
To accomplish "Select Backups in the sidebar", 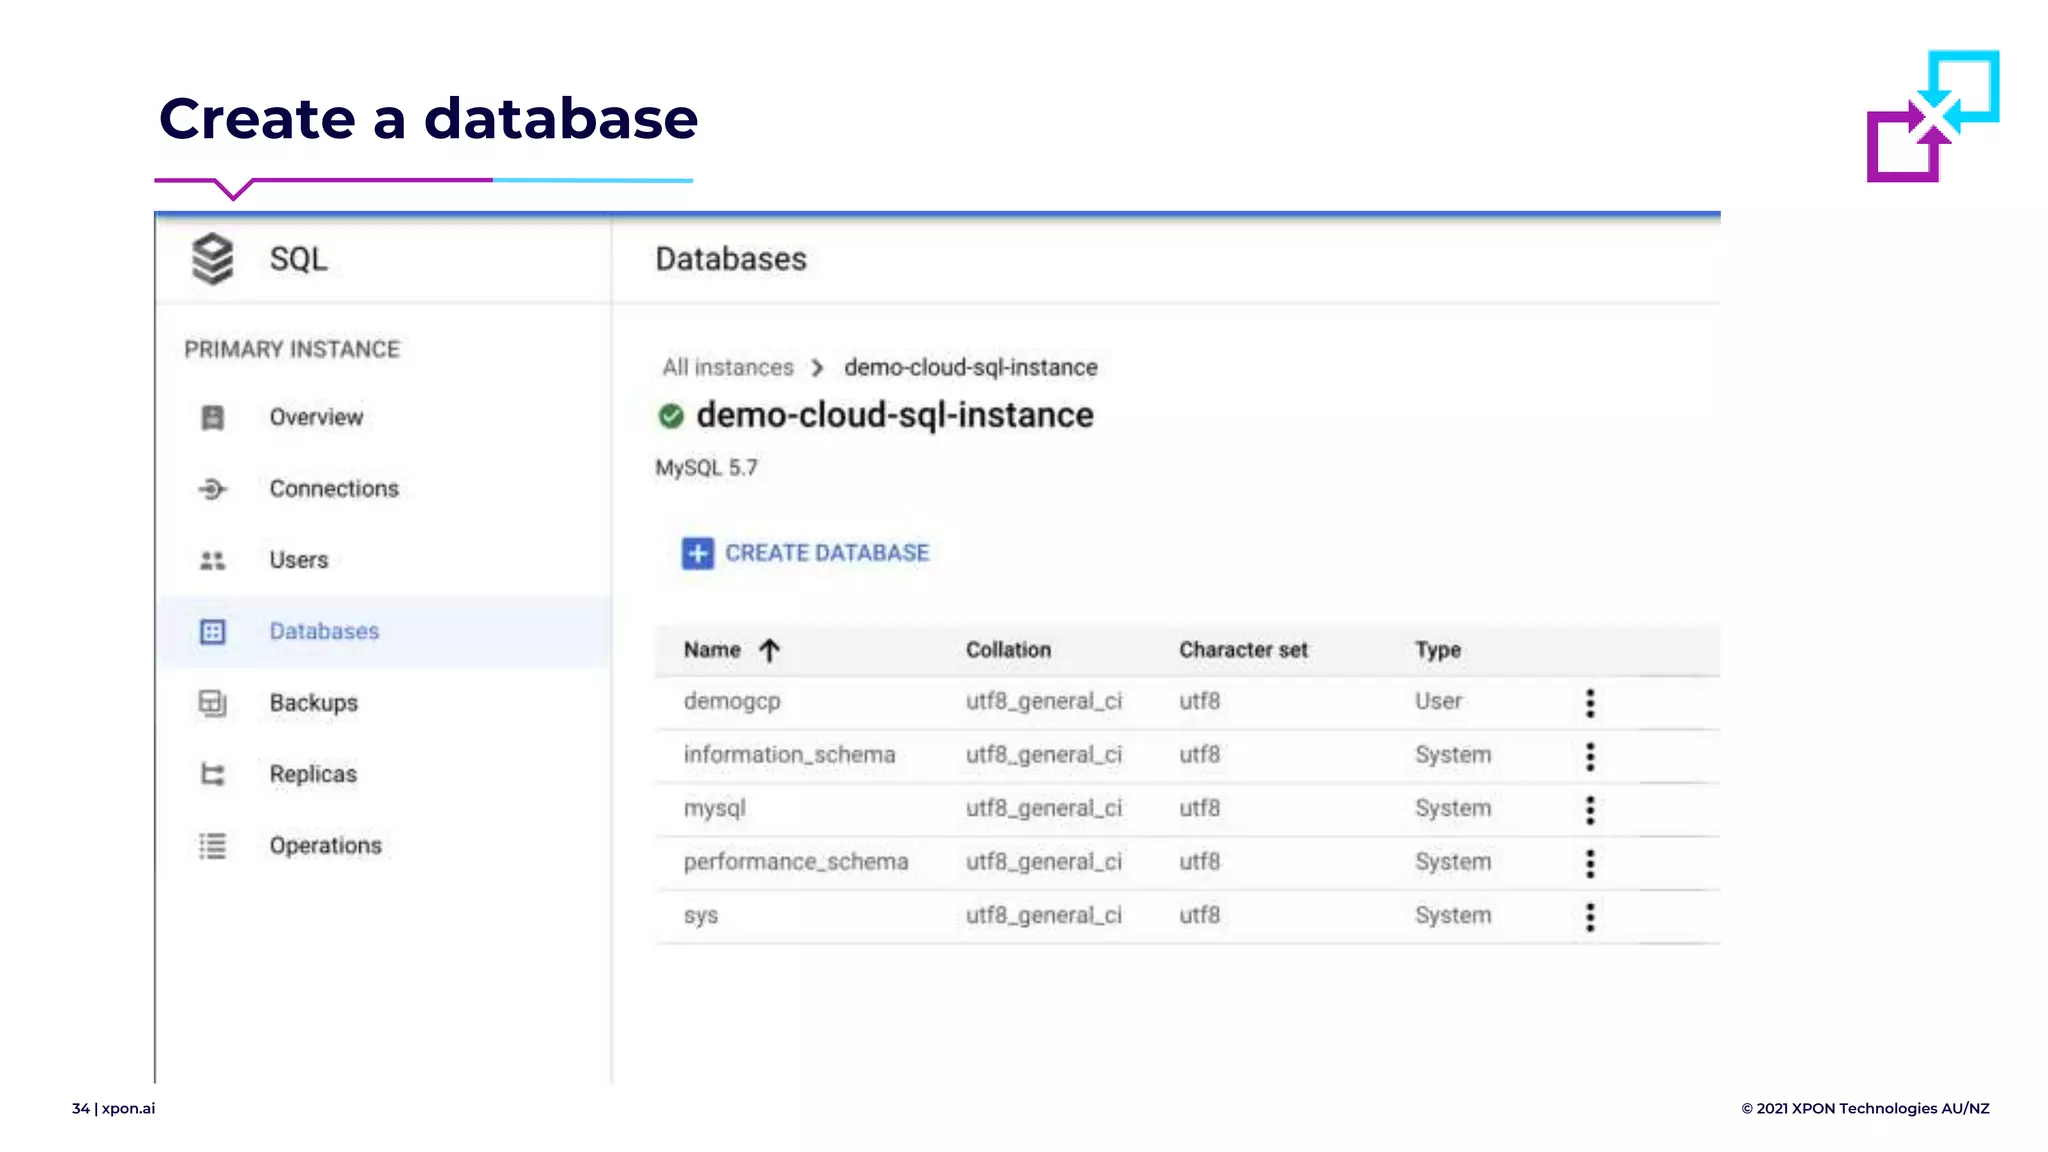I will (313, 703).
